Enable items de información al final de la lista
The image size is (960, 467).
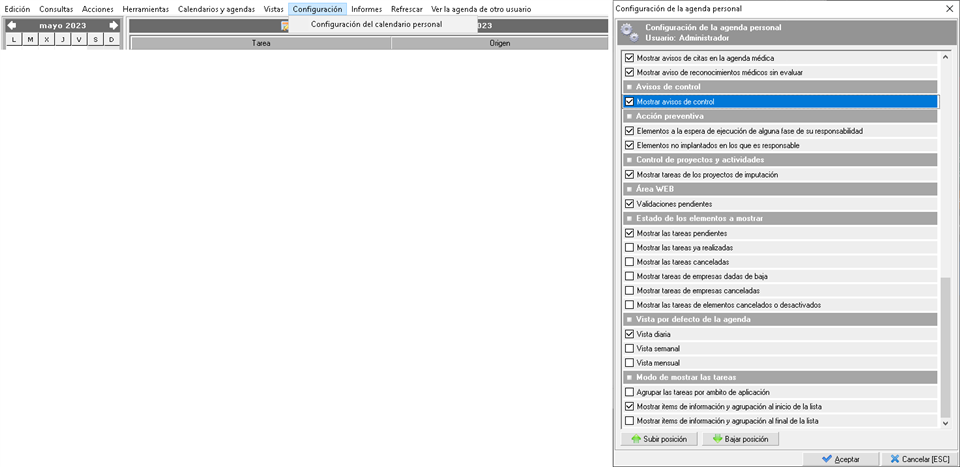[629, 421]
